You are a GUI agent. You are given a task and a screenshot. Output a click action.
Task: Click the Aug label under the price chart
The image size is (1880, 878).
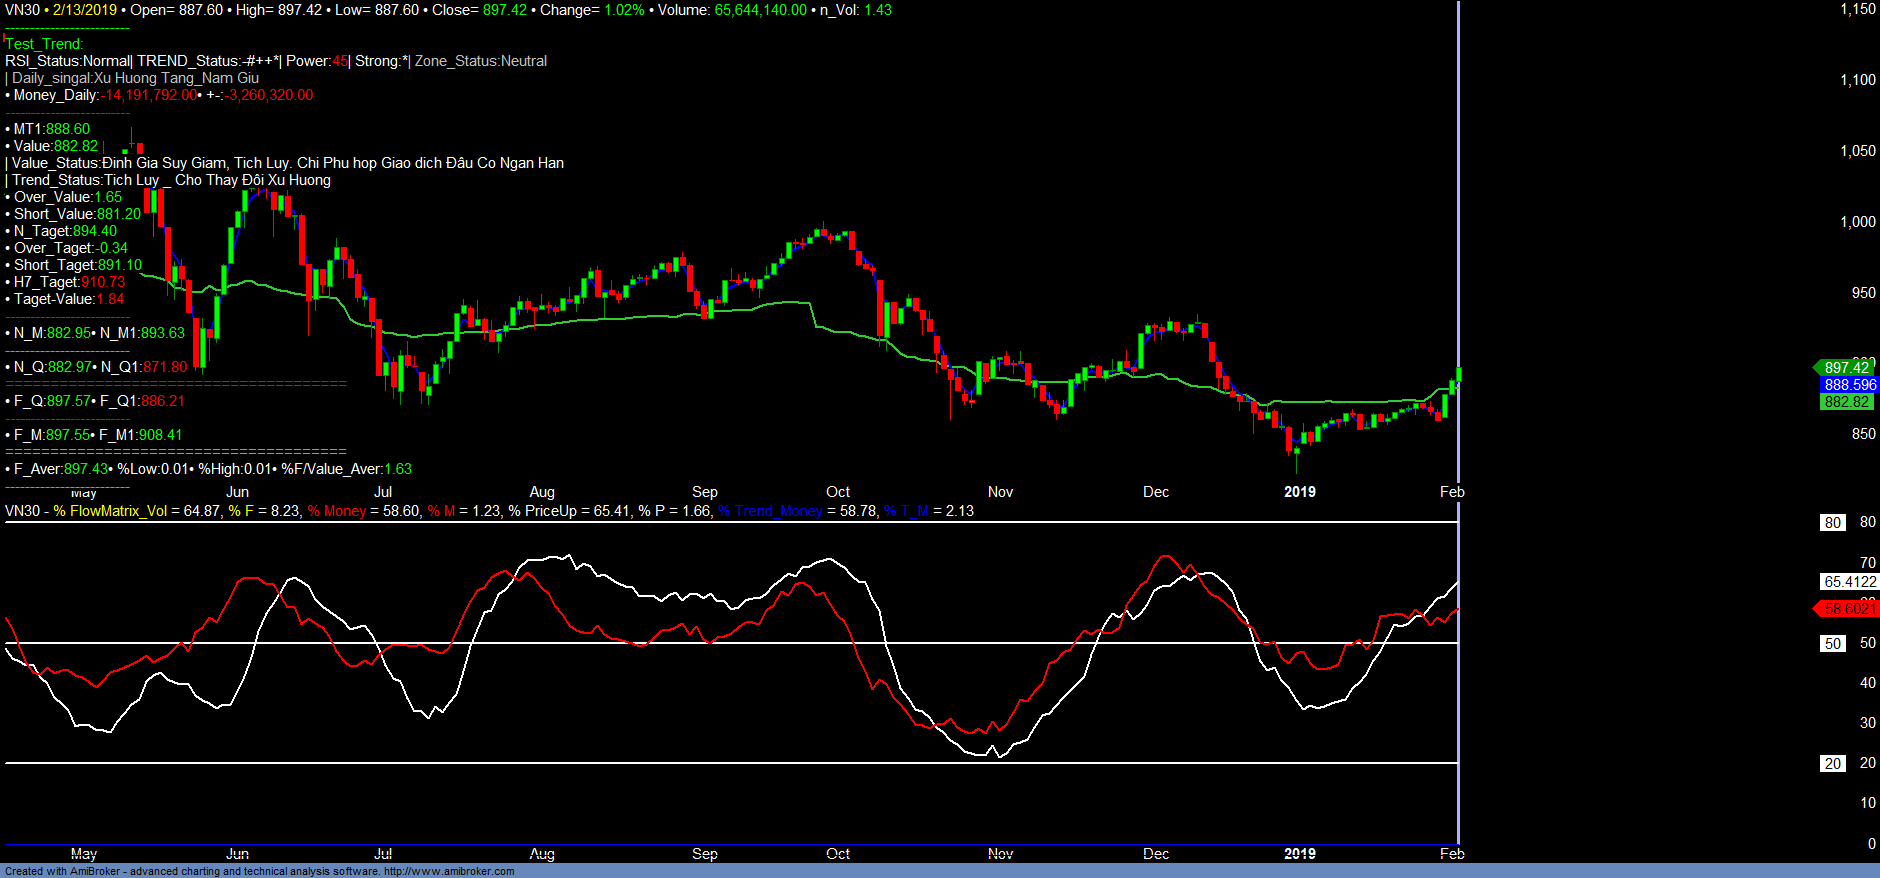click(x=542, y=492)
